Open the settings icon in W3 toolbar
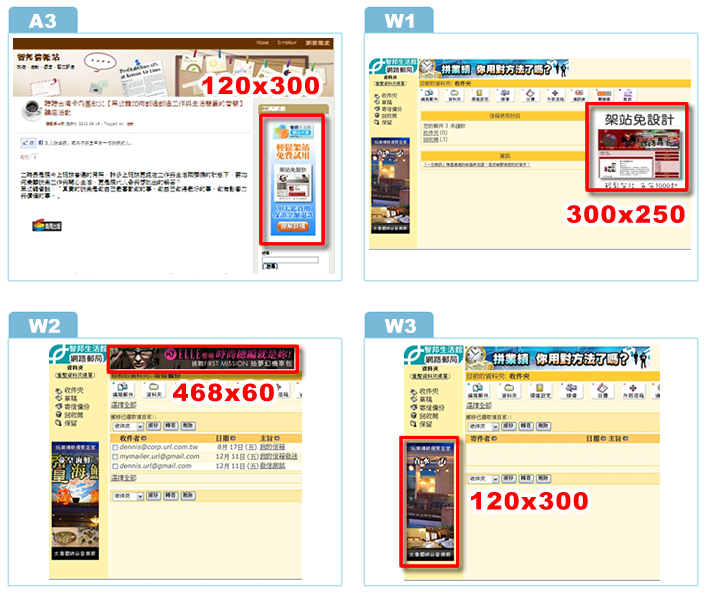The image size is (706, 612). coord(539,391)
